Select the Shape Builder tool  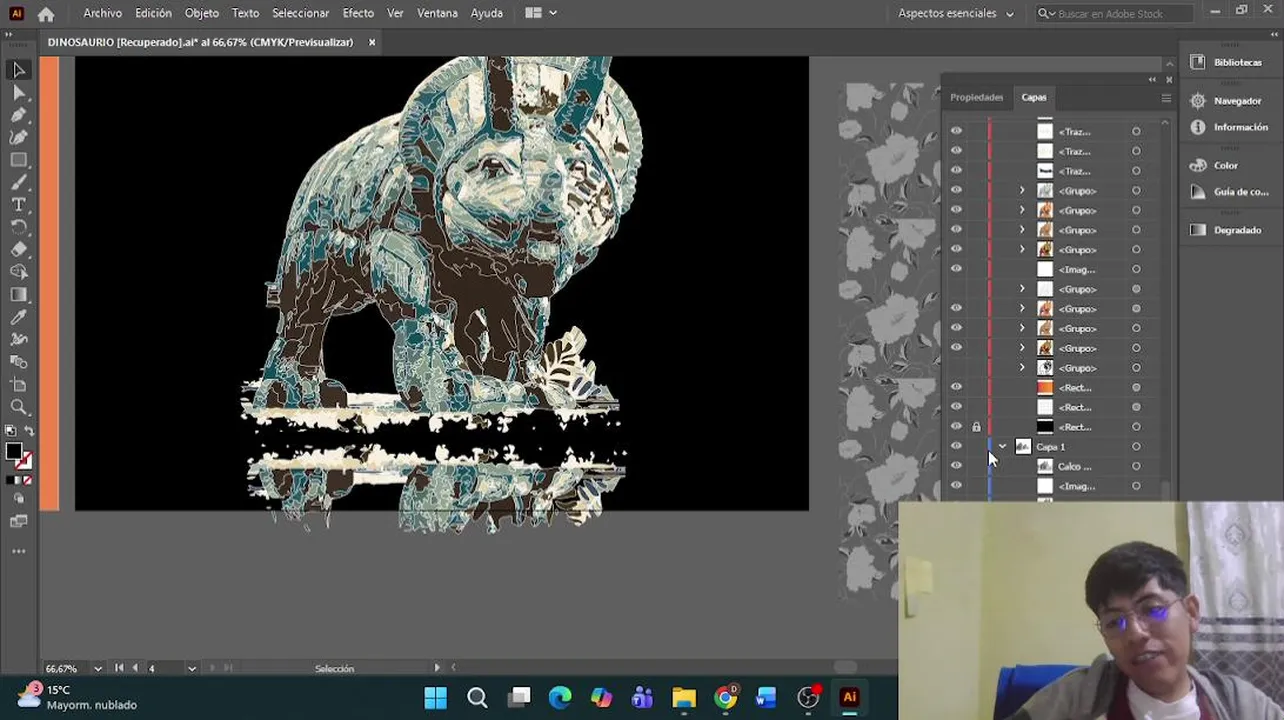[18, 272]
